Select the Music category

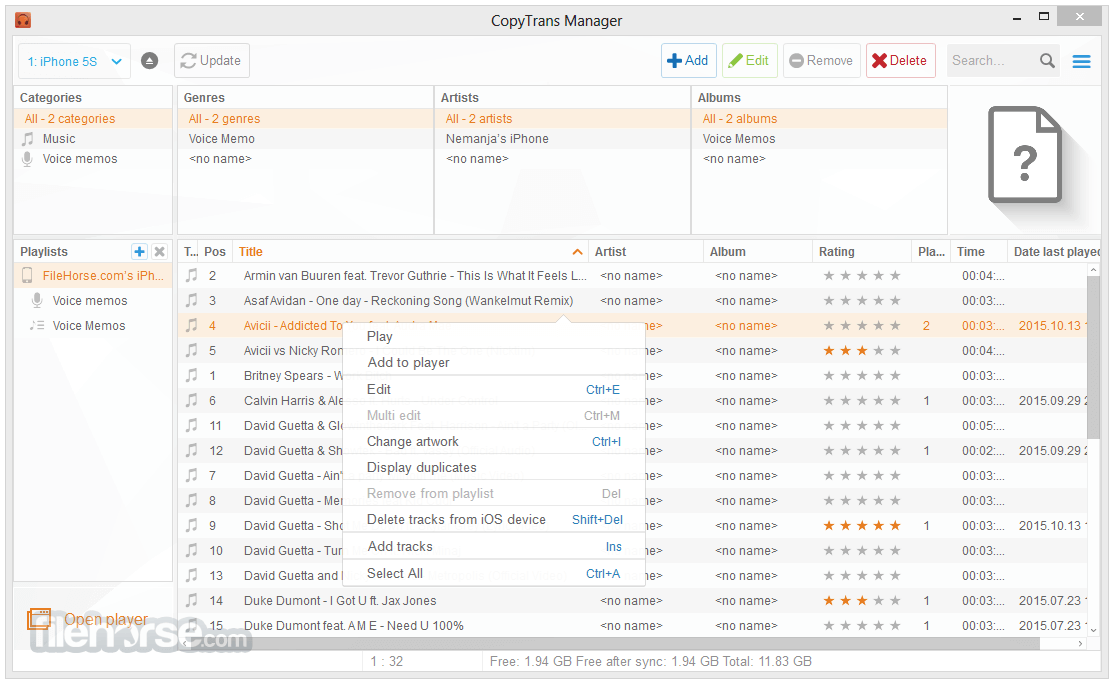(93, 139)
